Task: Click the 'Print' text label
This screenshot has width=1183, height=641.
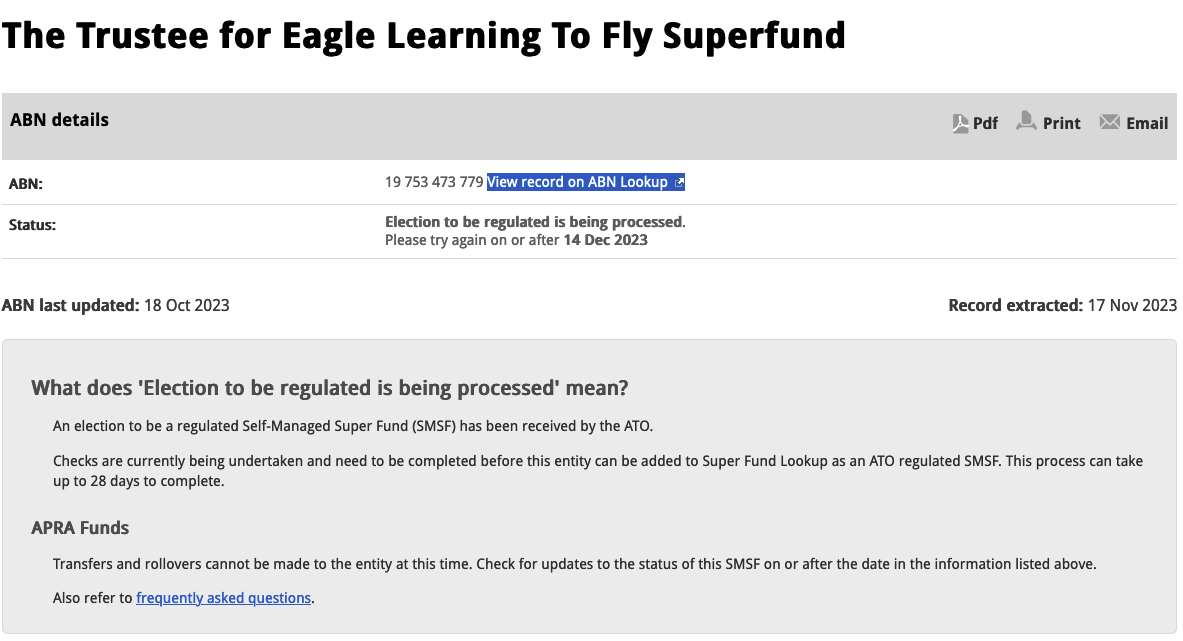Action: [x=1061, y=124]
